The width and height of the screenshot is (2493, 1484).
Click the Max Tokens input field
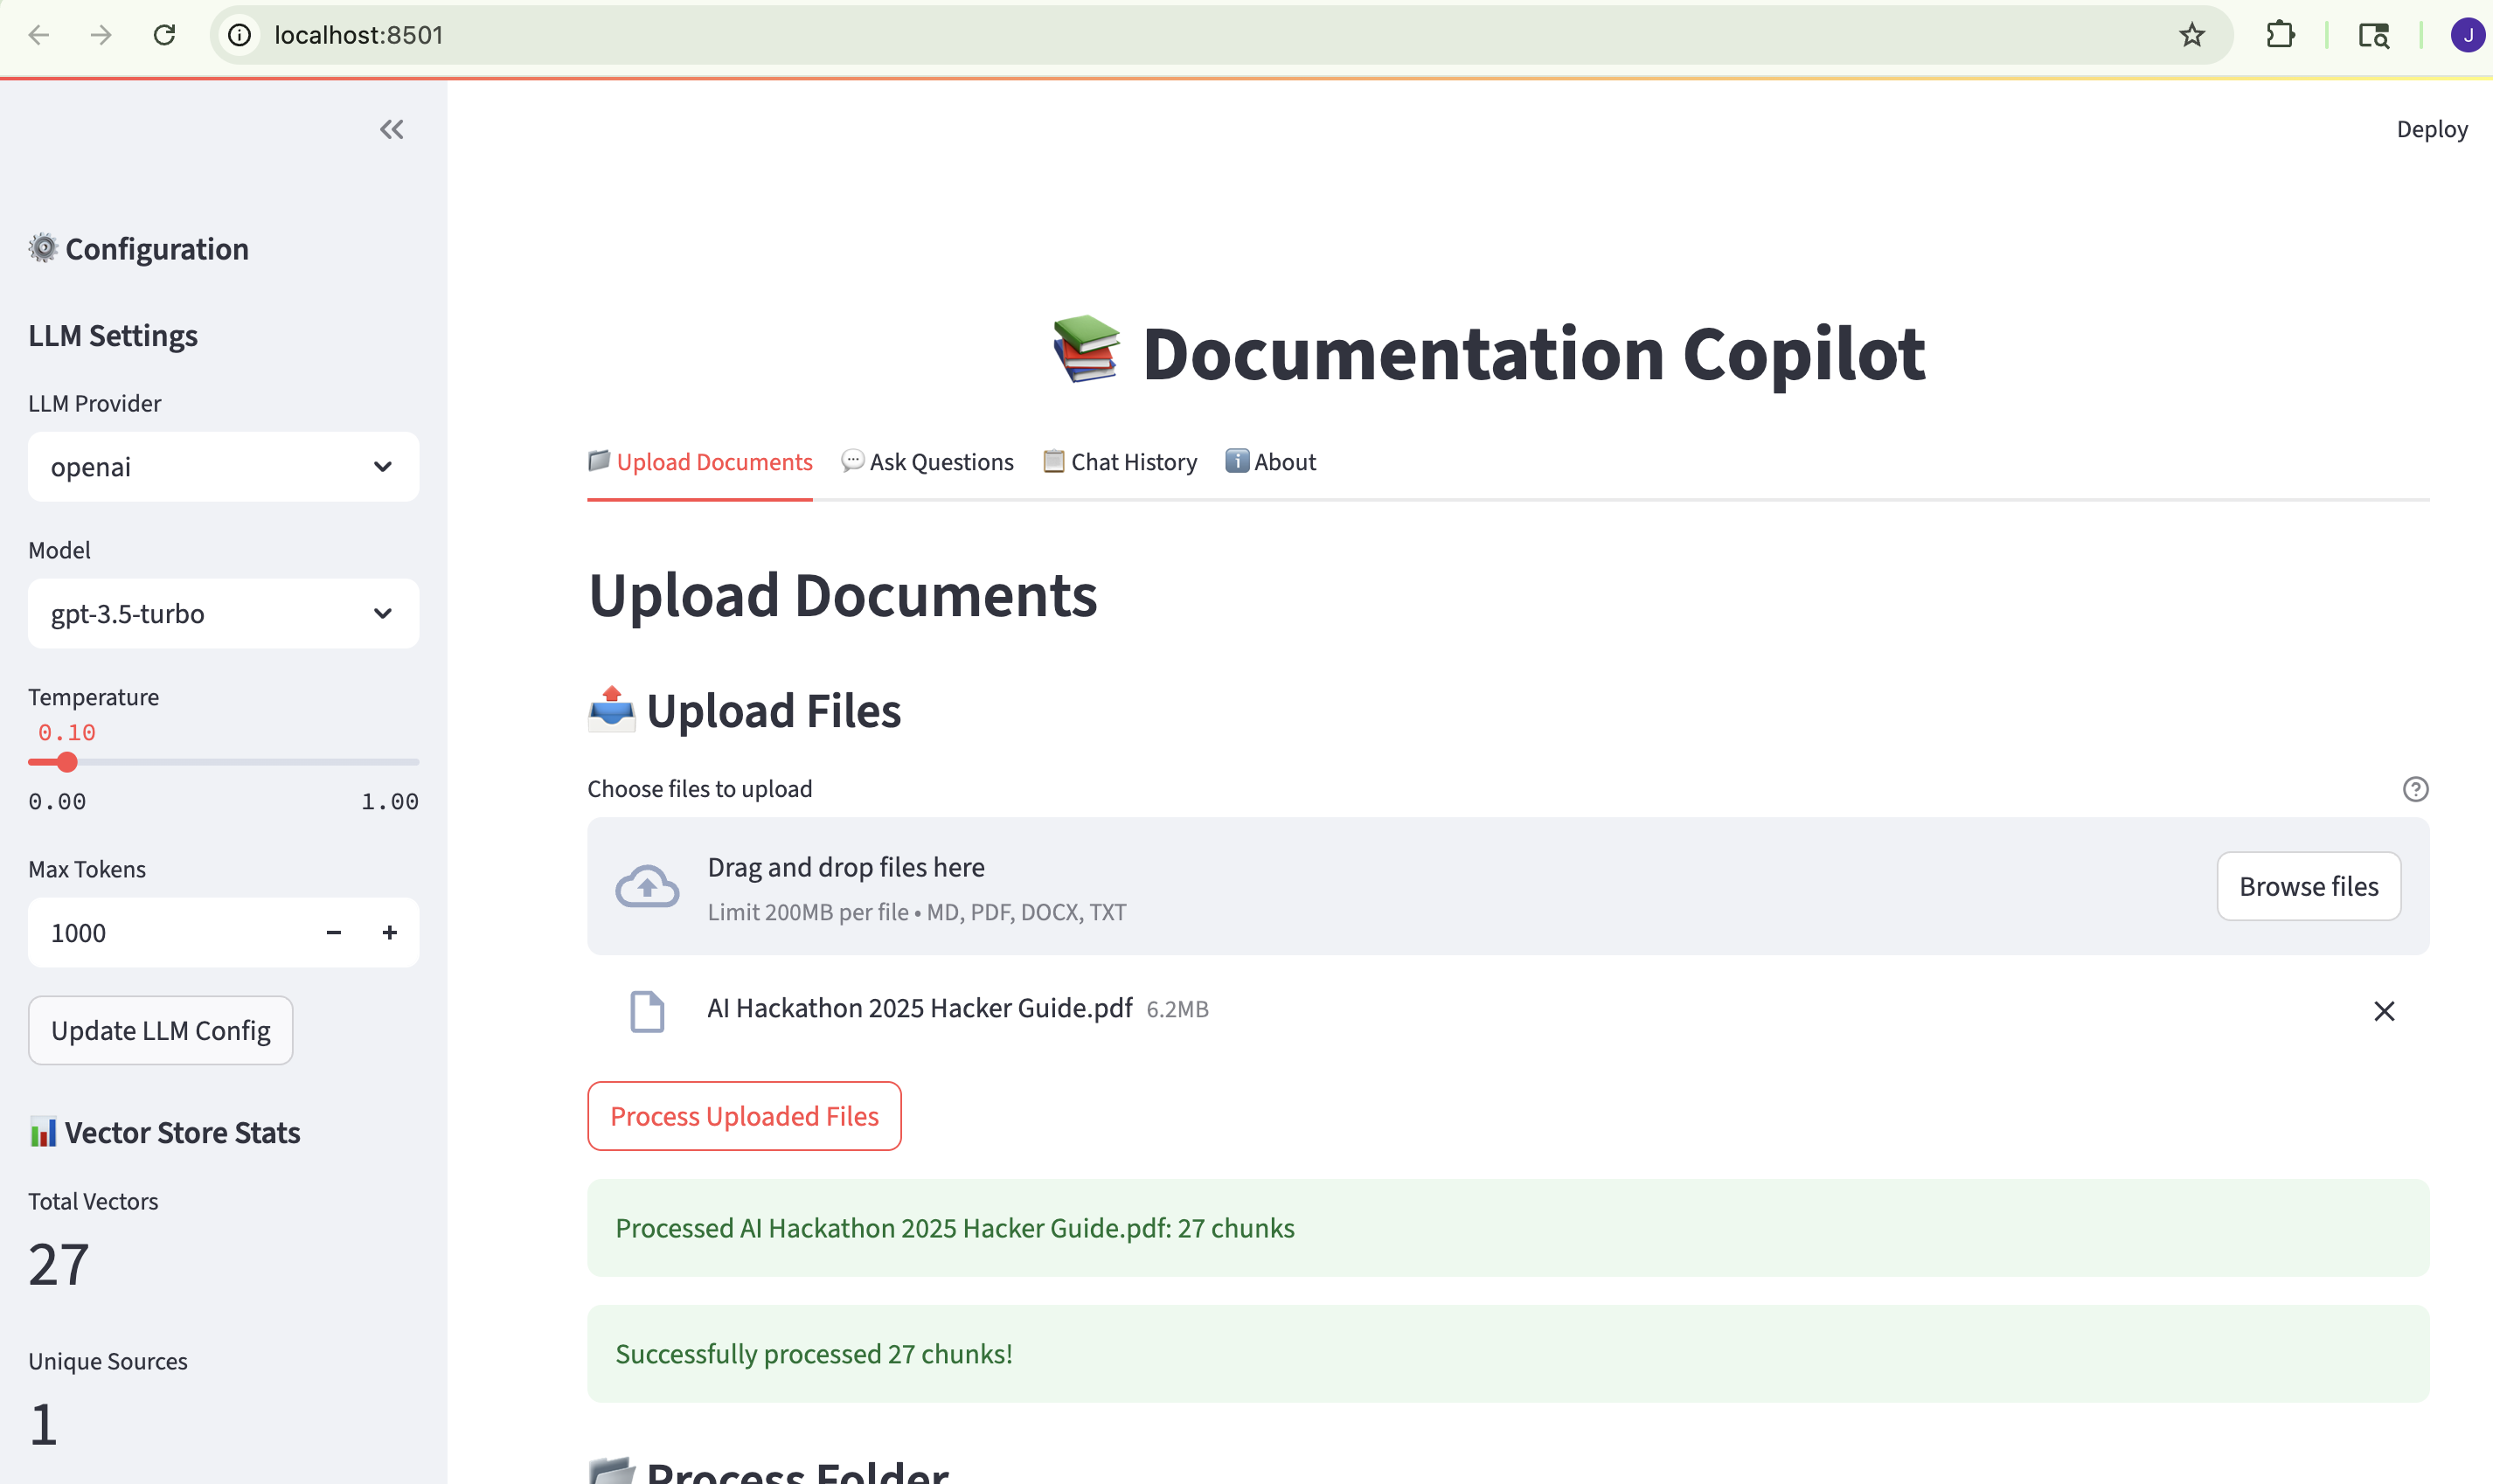click(x=170, y=932)
